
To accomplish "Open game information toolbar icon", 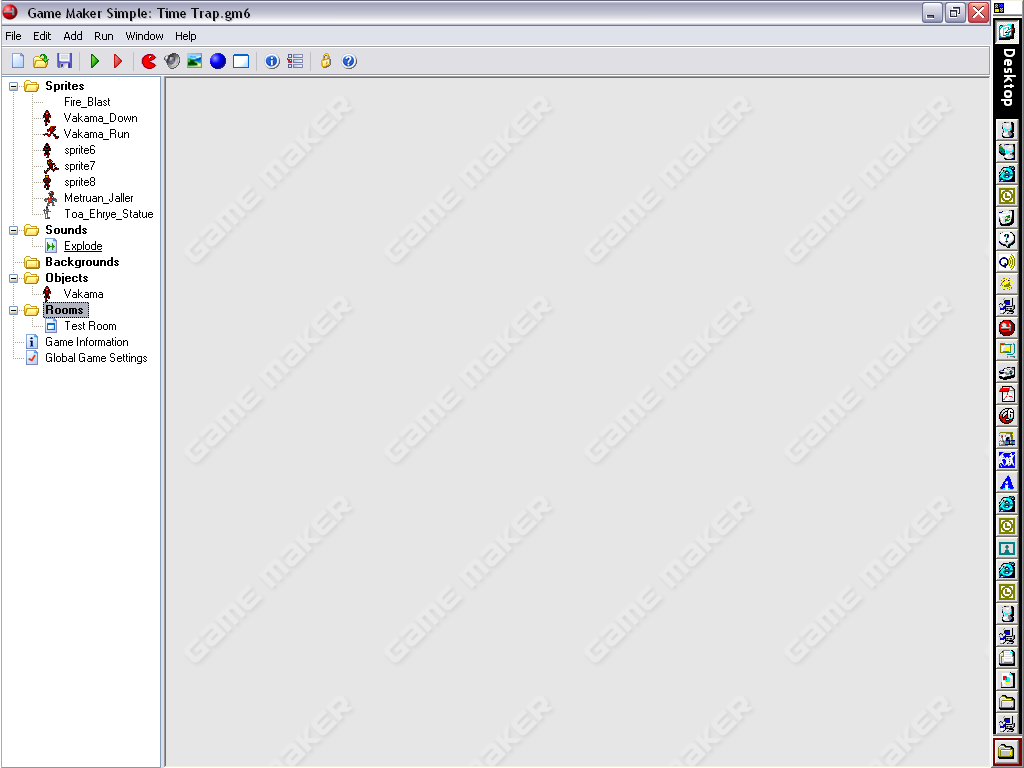I will [272, 61].
